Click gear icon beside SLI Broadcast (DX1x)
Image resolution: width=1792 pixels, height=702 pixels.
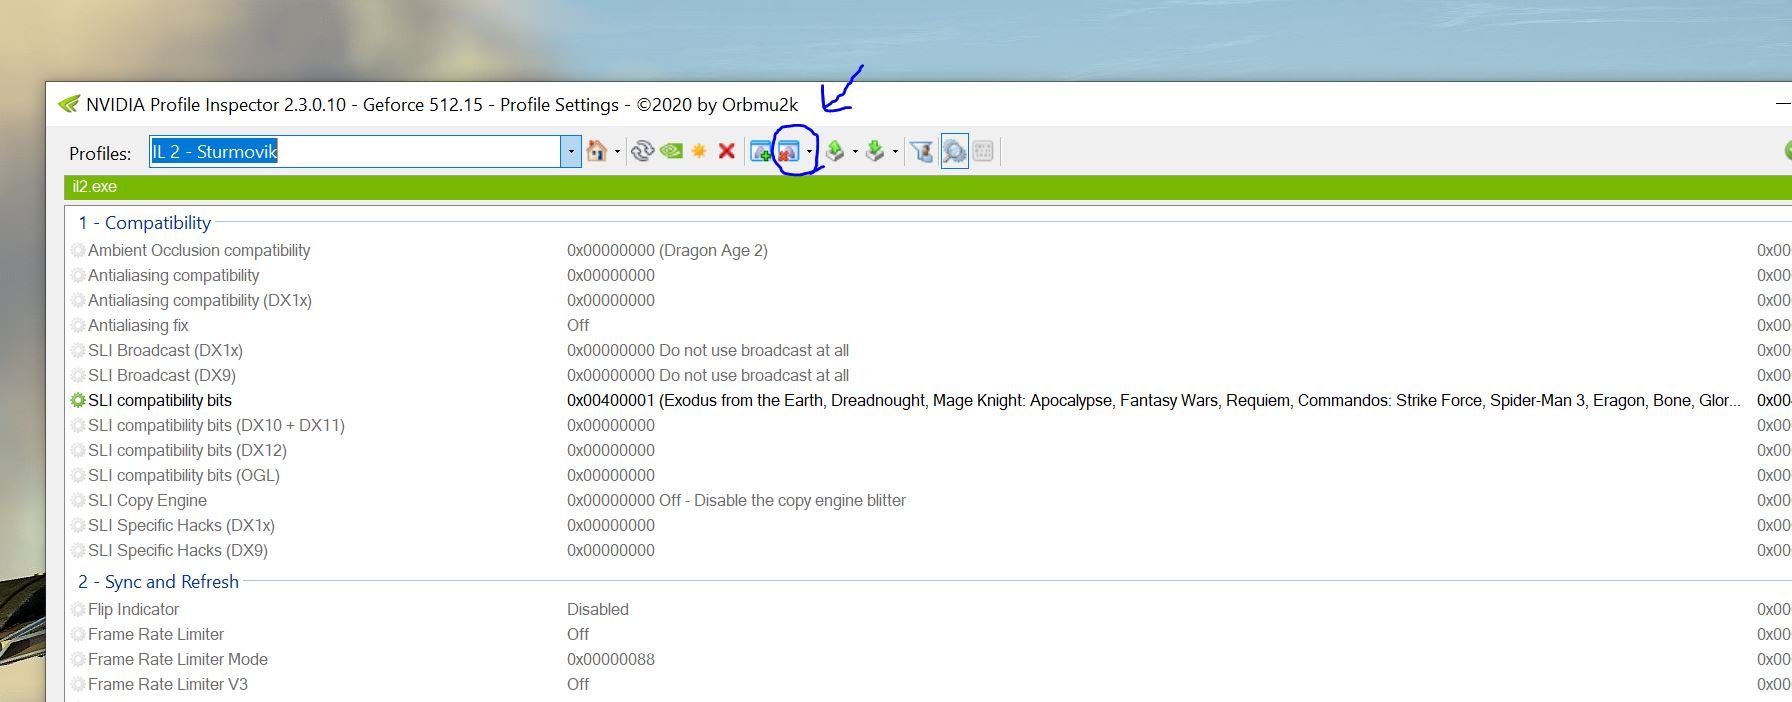[78, 350]
